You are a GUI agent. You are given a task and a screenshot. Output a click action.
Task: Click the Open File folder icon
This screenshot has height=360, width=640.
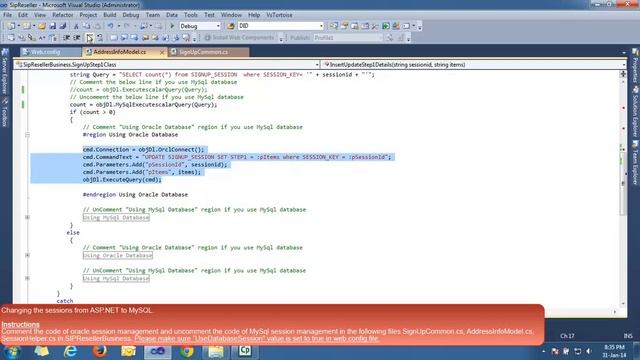coord(42,26)
